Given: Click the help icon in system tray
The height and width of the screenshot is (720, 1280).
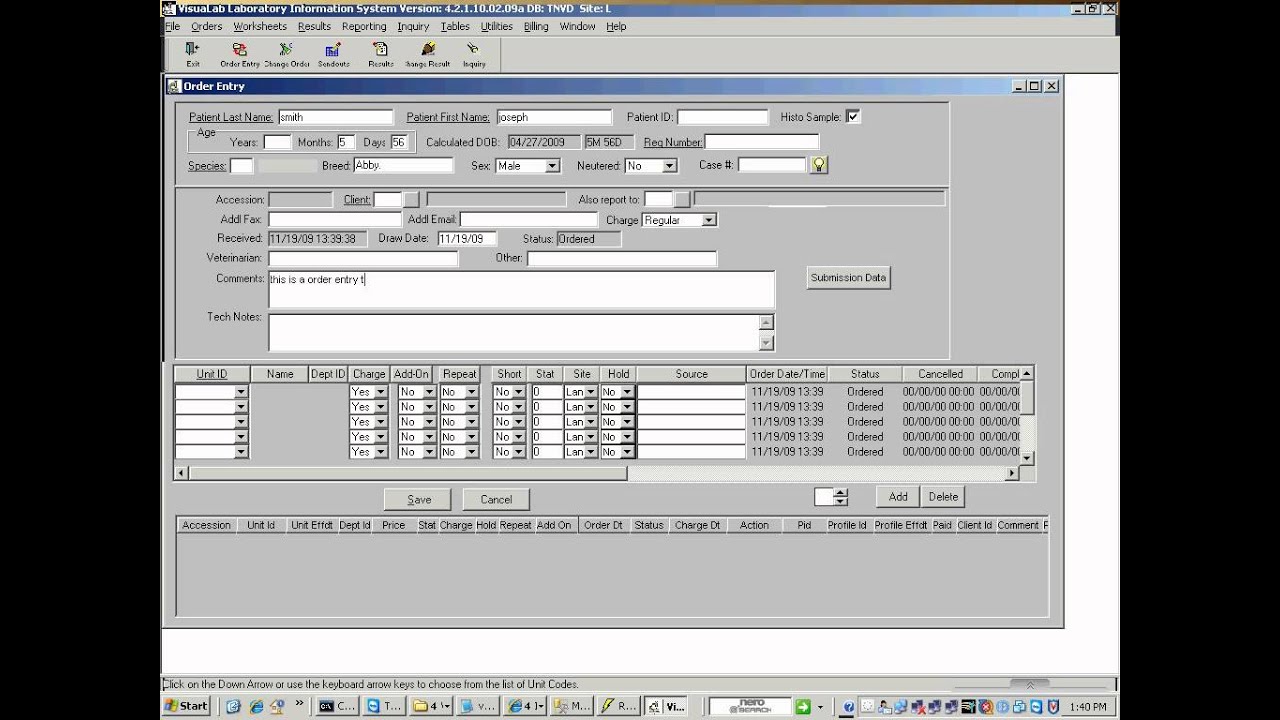Looking at the screenshot, I should click(849, 706).
